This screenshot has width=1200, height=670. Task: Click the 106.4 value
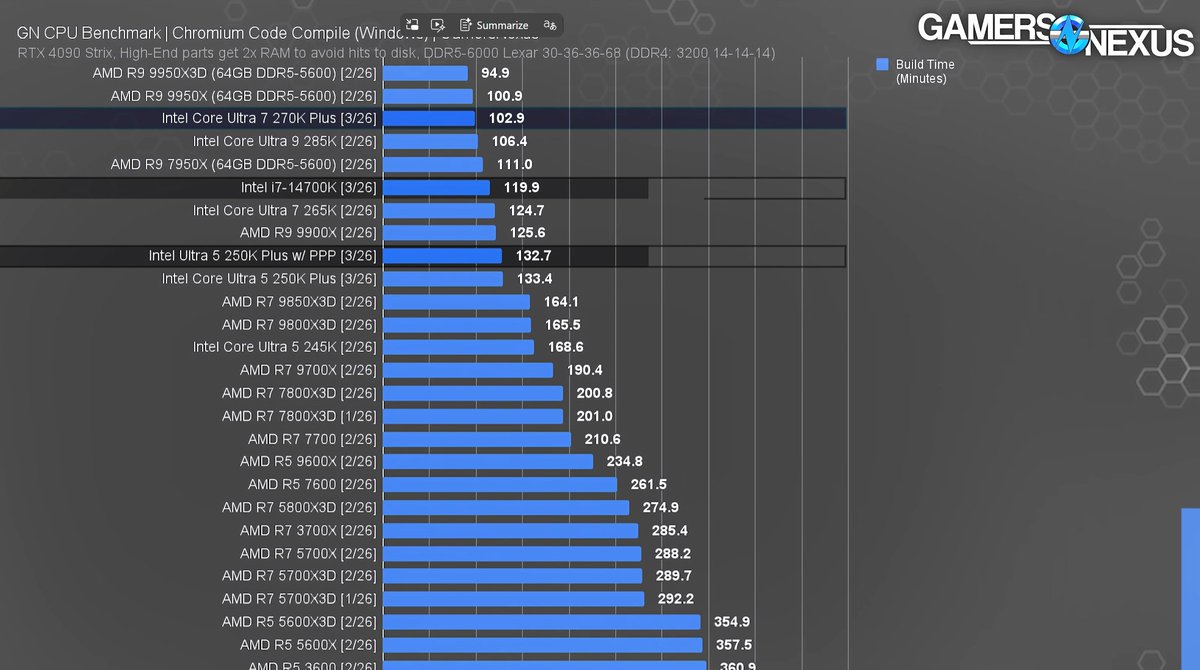(509, 141)
